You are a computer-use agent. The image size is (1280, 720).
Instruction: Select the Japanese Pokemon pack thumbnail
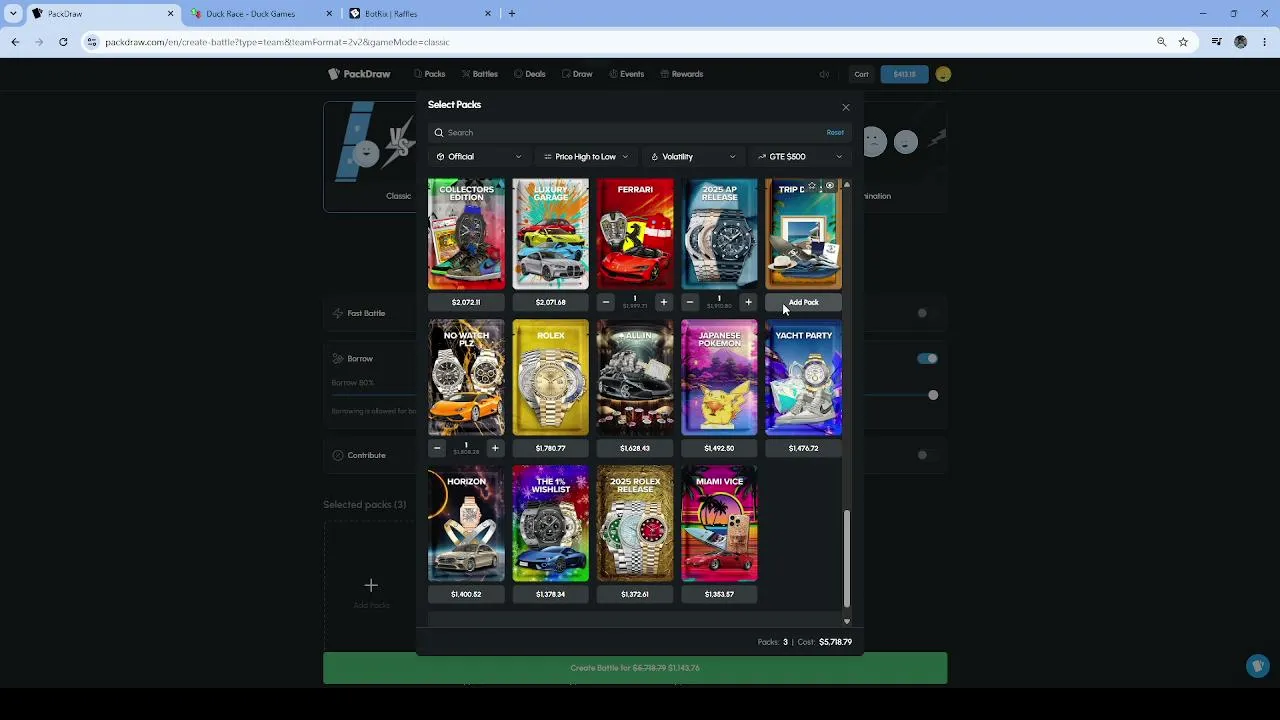coord(719,378)
